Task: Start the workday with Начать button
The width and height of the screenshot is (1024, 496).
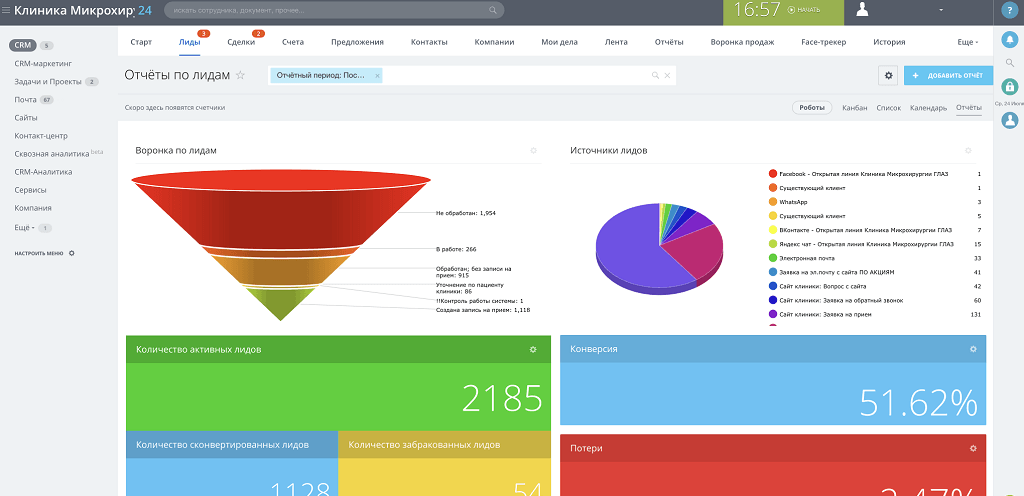Action: [804, 10]
